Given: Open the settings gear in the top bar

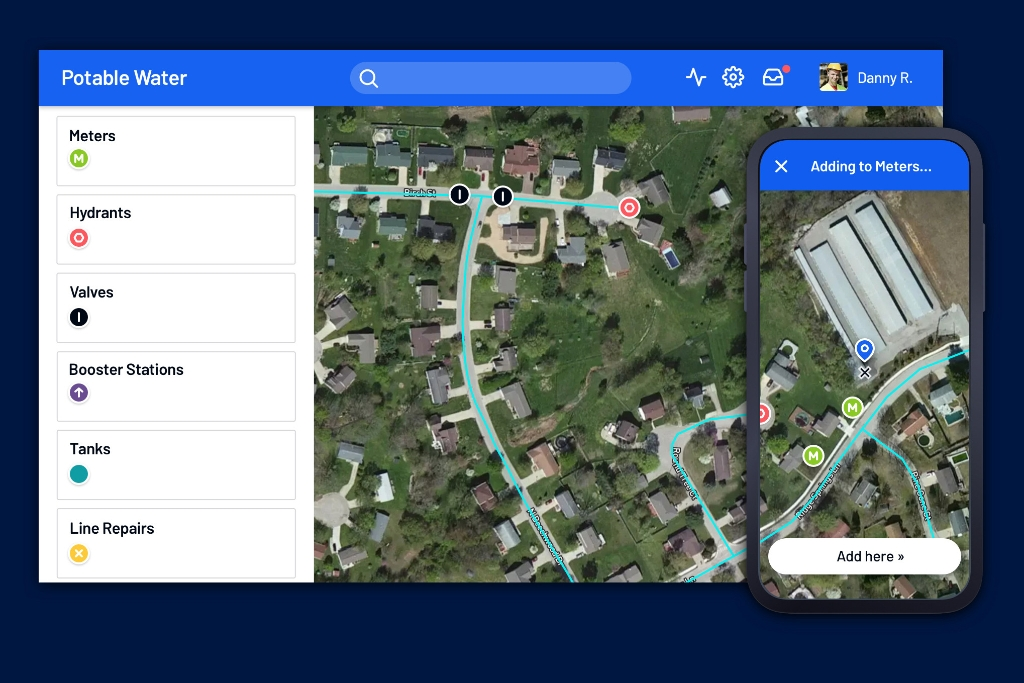Looking at the screenshot, I should coord(733,77).
